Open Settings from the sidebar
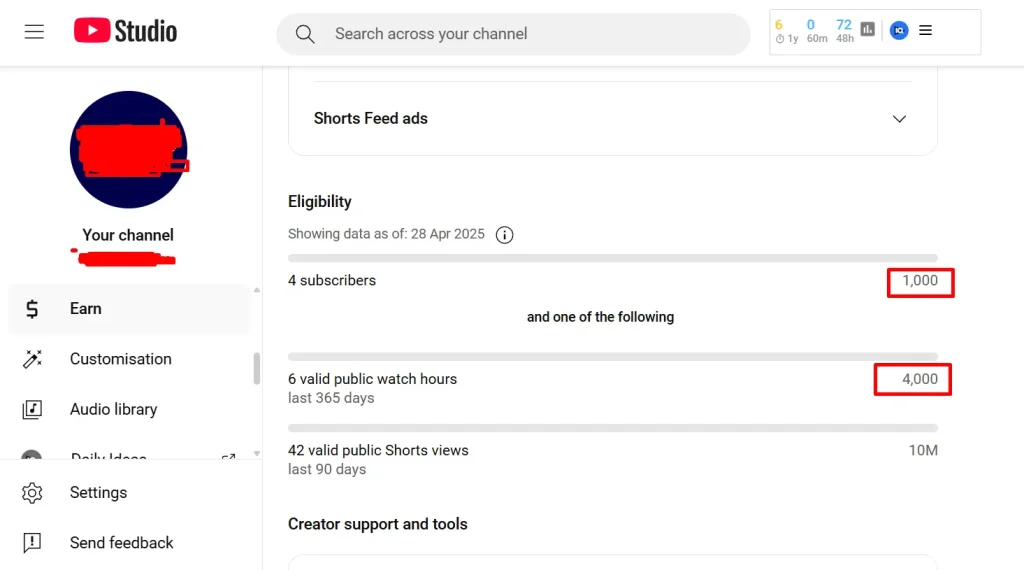 [129, 493]
